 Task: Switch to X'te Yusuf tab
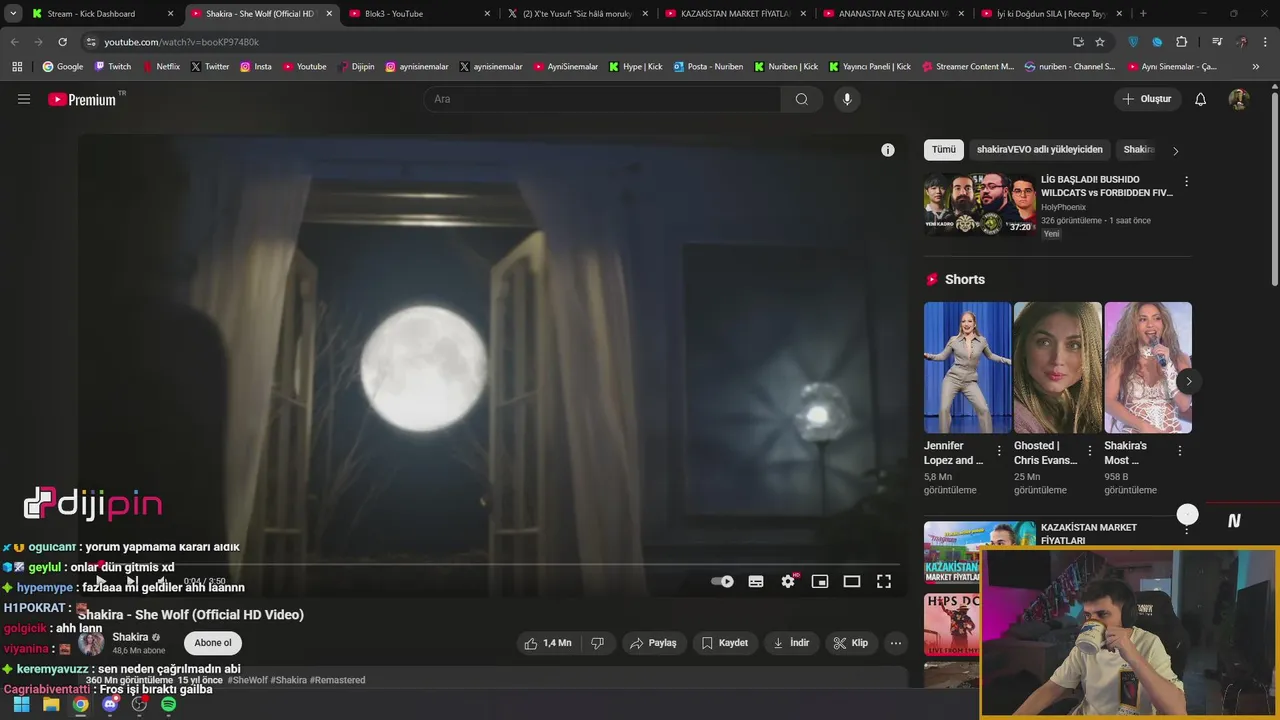click(578, 13)
